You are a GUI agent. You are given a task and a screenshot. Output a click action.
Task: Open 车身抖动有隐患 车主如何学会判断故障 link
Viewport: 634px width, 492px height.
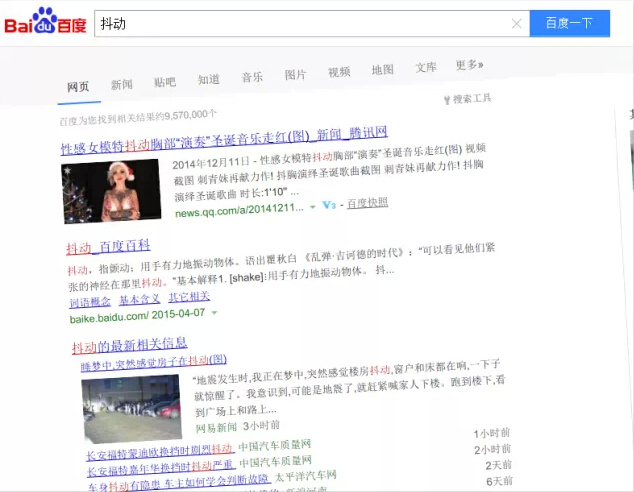tap(179, 482)
